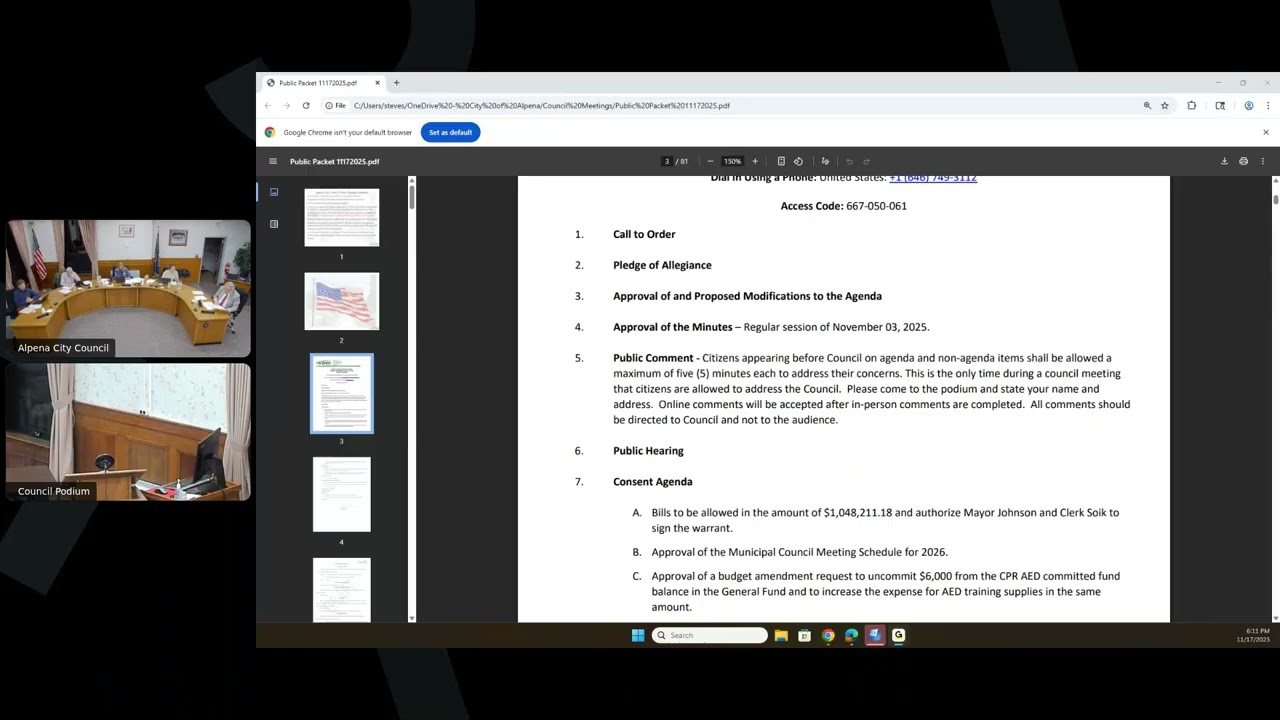This screenshot has width=1280, height=720.
Task: Click the Alpena City Council video feed
Action: [x=128, y=288]
